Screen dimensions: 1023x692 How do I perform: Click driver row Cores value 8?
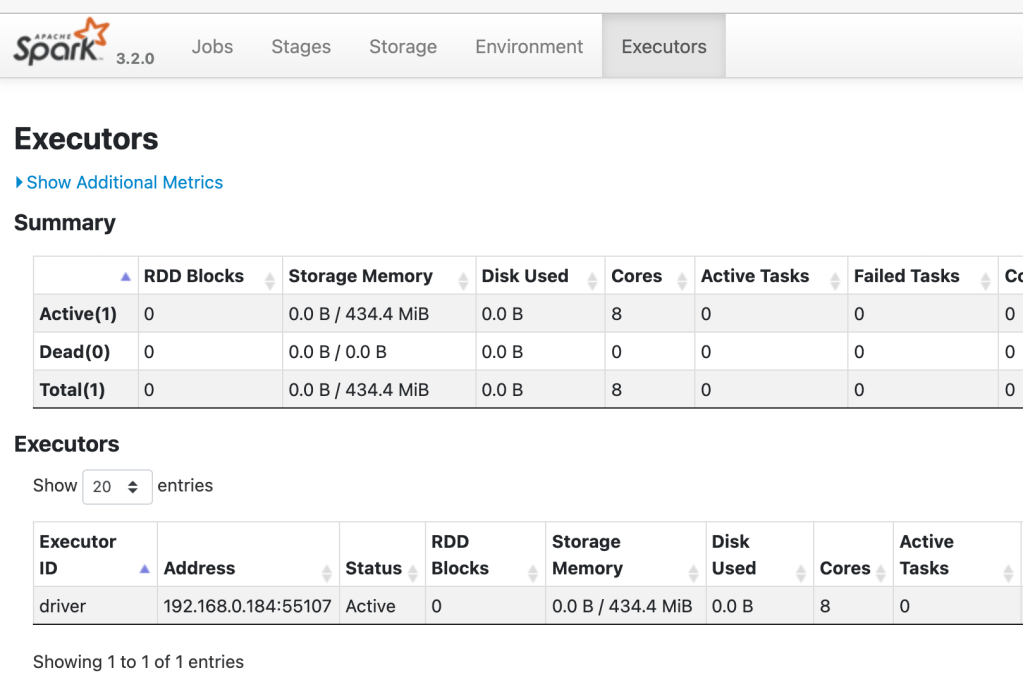[825, 606]
